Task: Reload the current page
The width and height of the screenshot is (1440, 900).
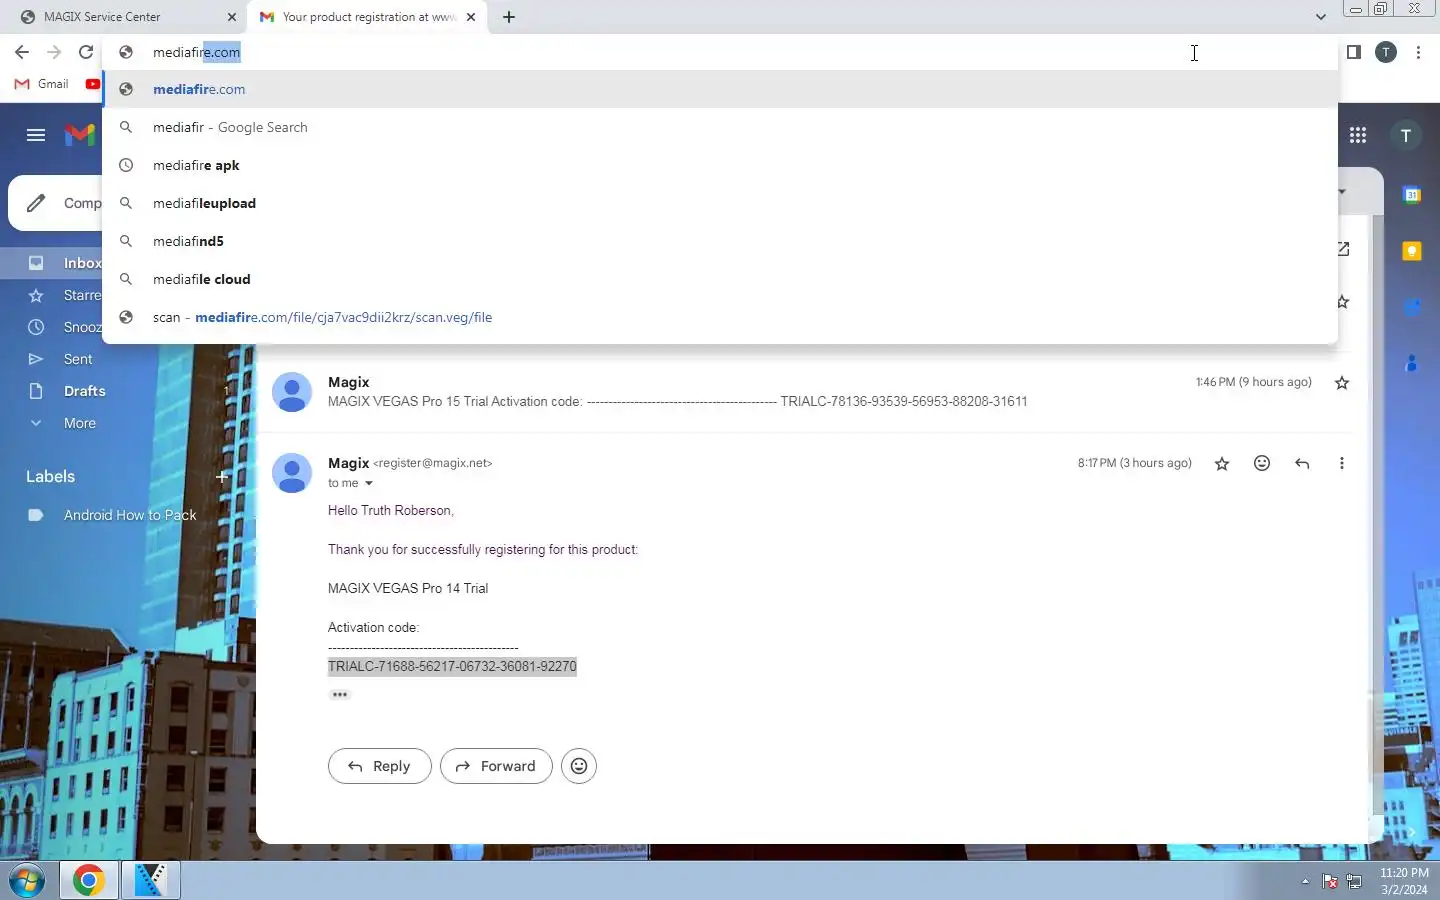Action: 86,52
